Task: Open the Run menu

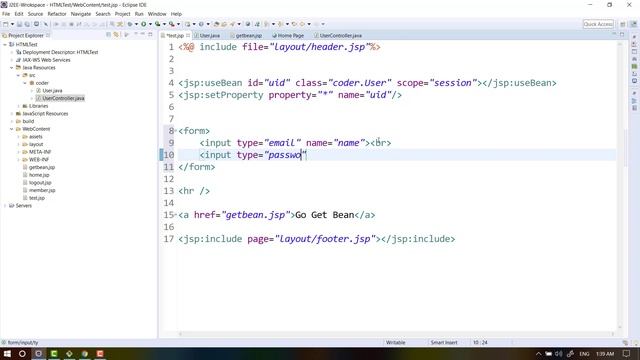Action: pyautogui.click(x=139, y=14)
